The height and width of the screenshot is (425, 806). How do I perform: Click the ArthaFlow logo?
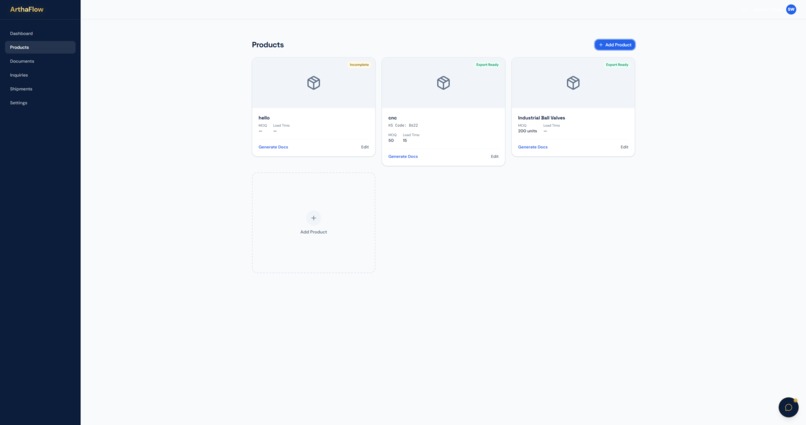[x=27, y=9]
